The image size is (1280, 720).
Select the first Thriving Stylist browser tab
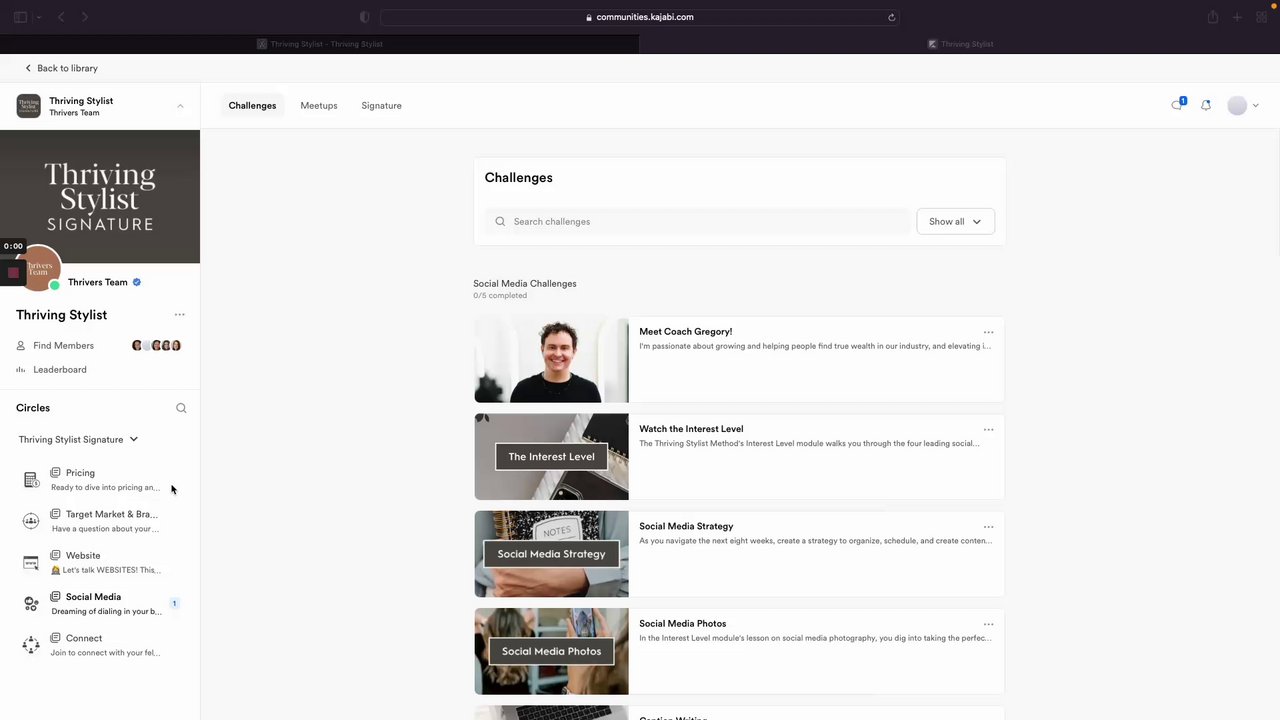pos(320,44)
